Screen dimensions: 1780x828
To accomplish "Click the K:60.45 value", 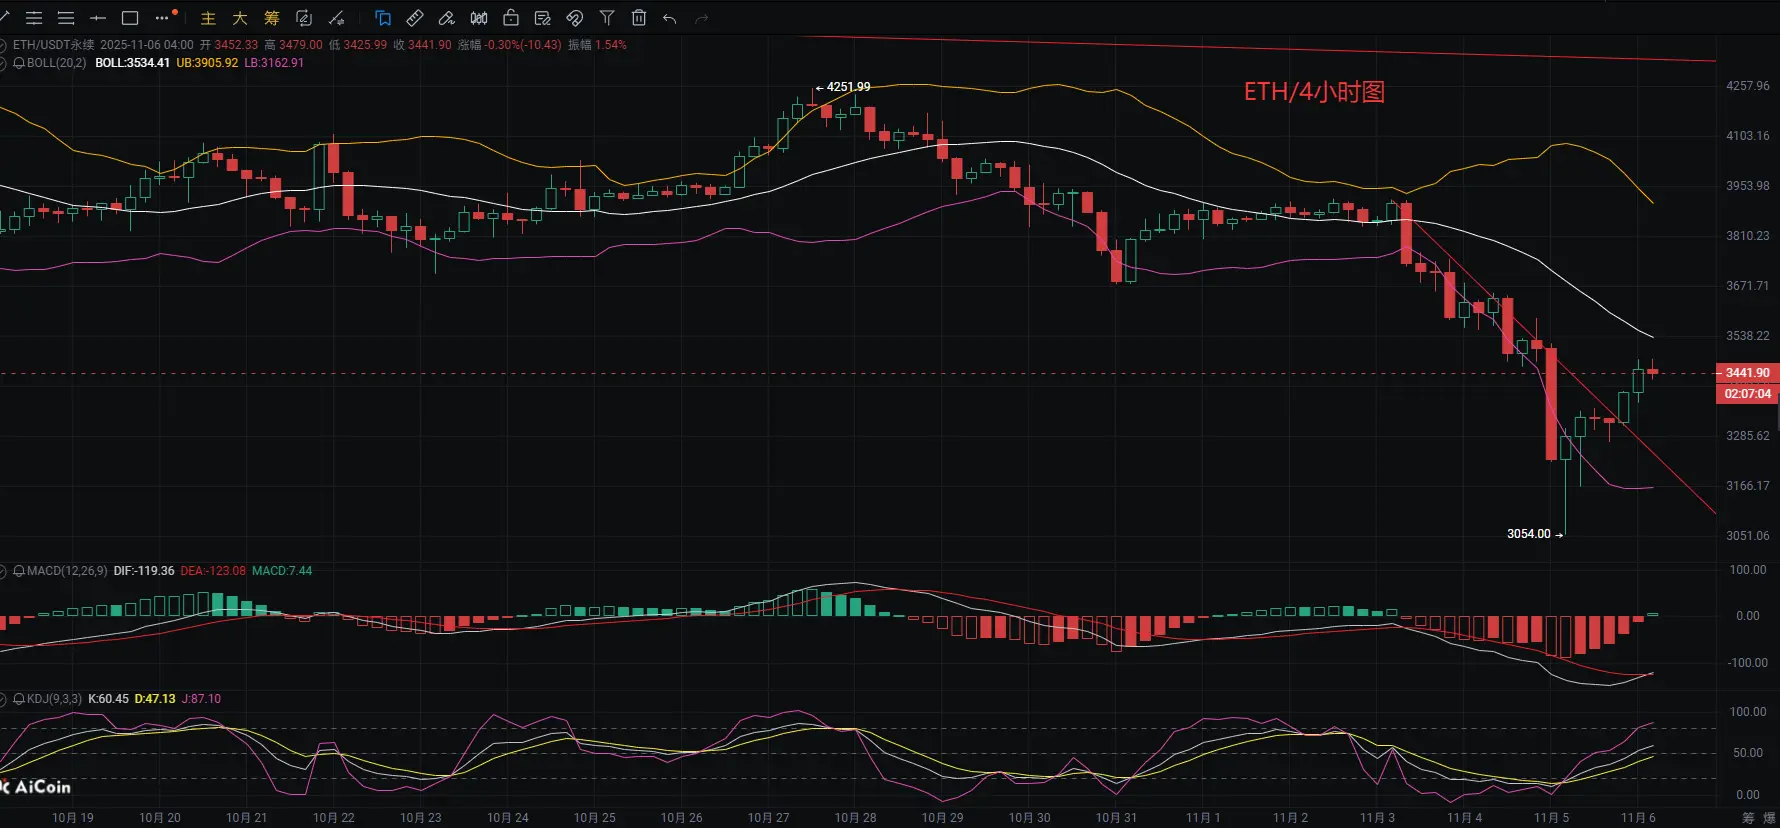I will [108, 699].
